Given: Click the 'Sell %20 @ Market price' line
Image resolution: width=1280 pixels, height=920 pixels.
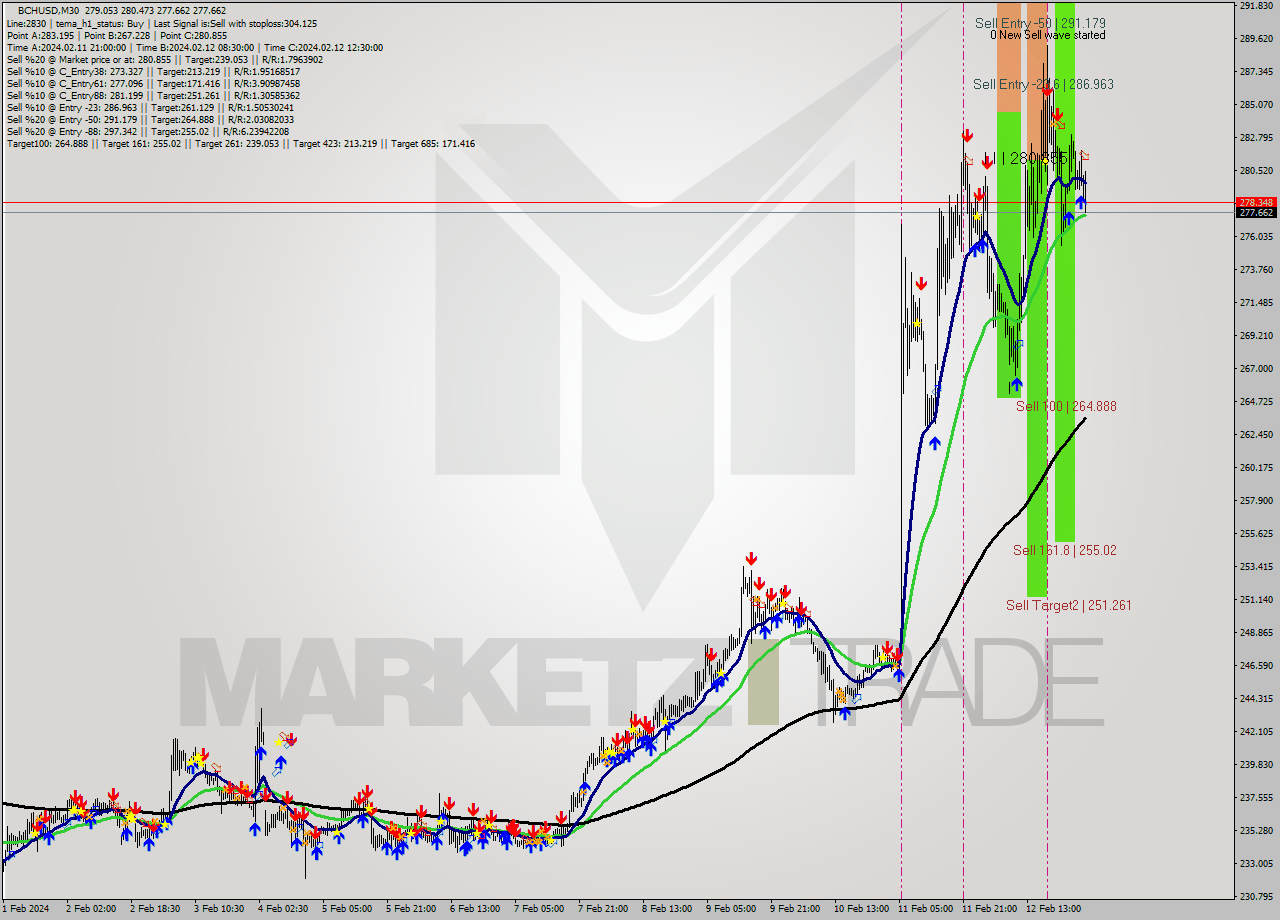Looking at the screenshot, I should coord(165,59).
